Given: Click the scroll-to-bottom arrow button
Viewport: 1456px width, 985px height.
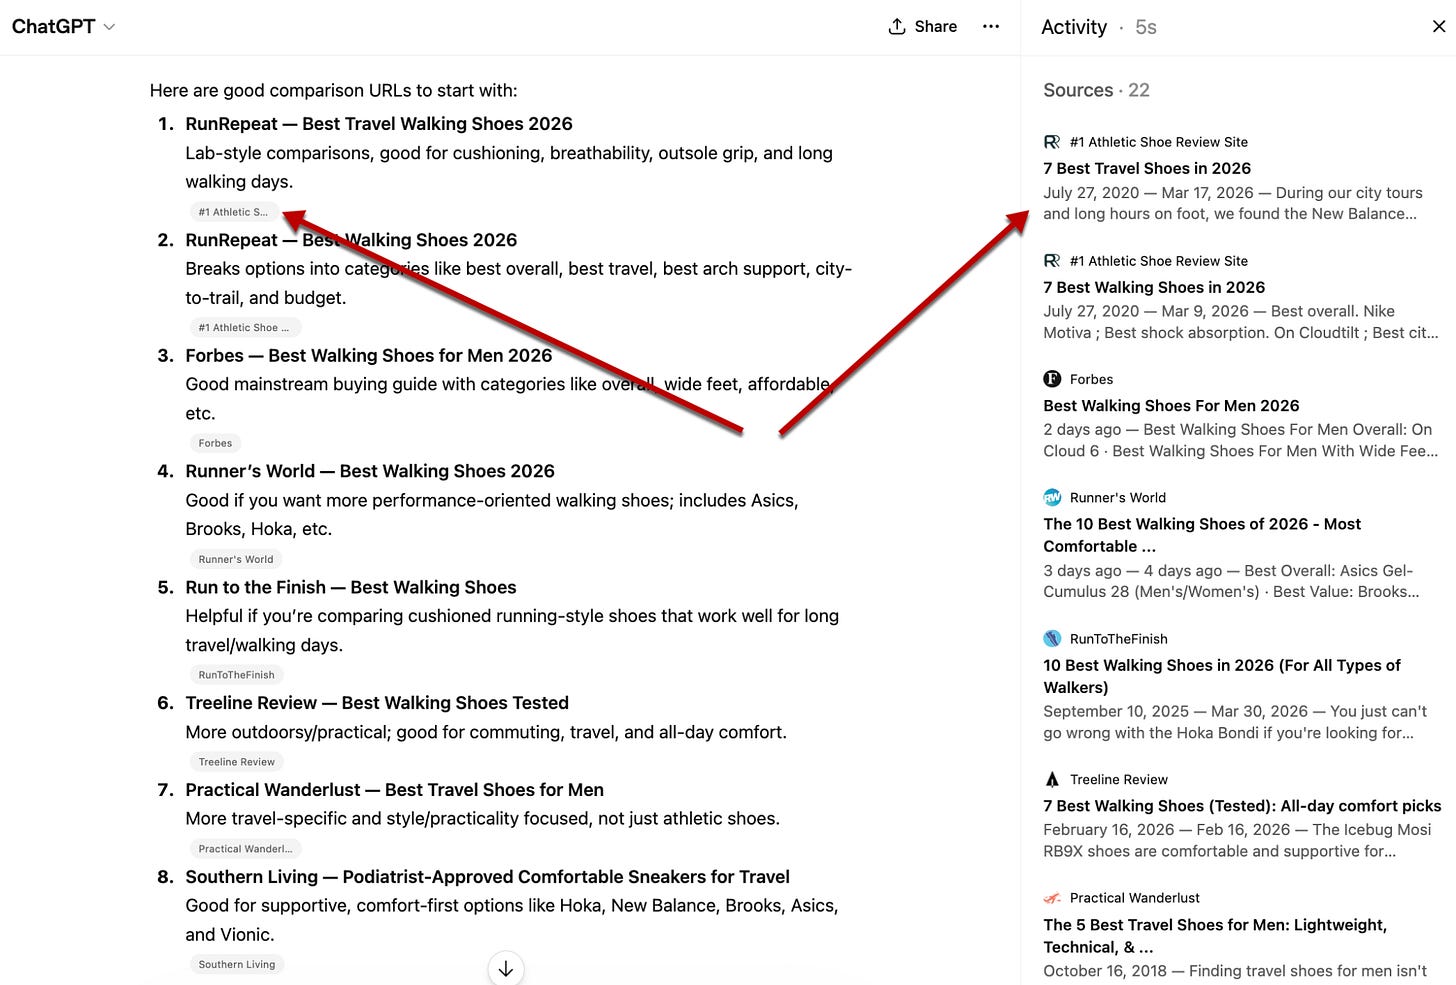Looking at the screenshot, I should click(x=506, y=968).
